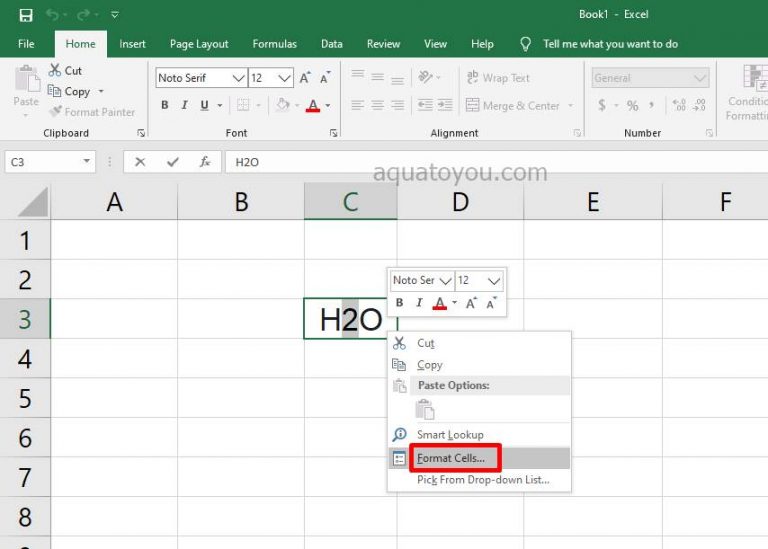The height and width of the screenshot is (549, 768).
Task: Toggle Italic in the ribbon Font group
Action: pos(185,105)
